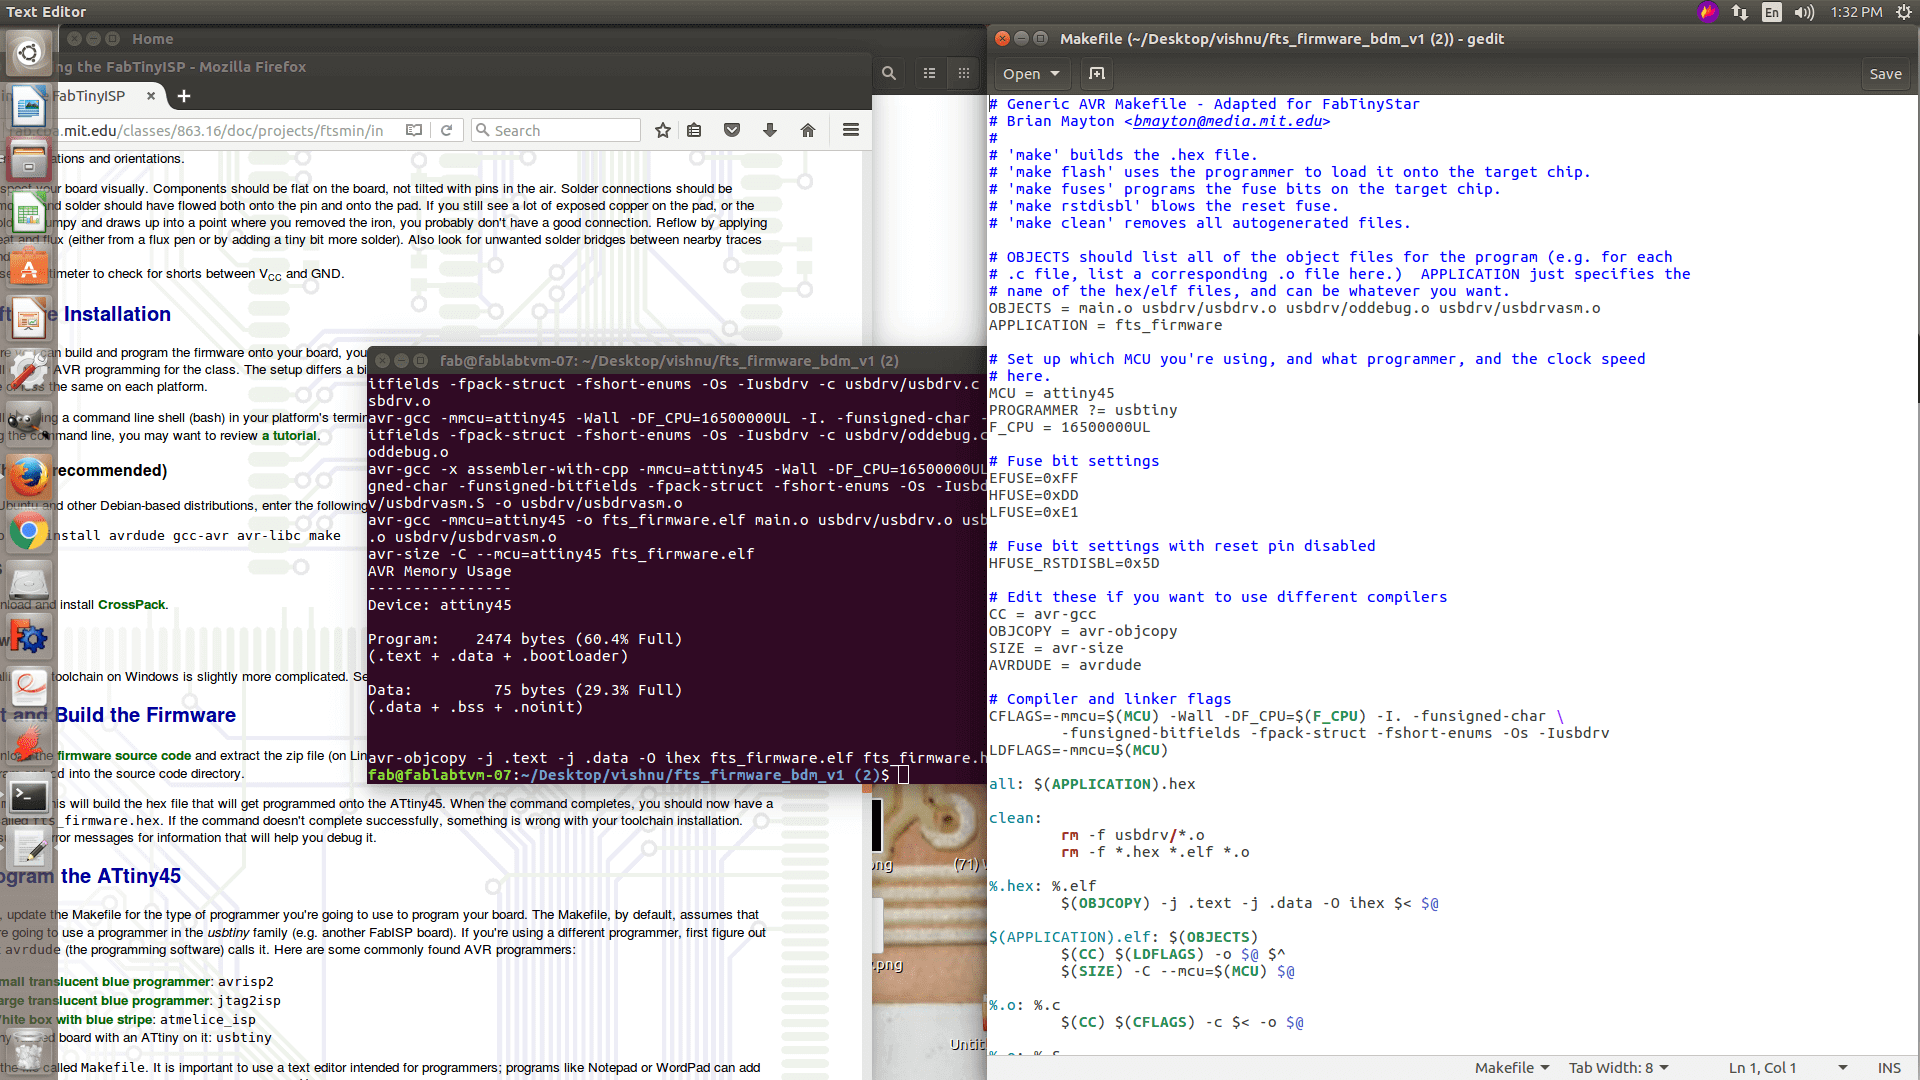
Task: Click the 1:32 PM clock
Action: (1856, 12)
